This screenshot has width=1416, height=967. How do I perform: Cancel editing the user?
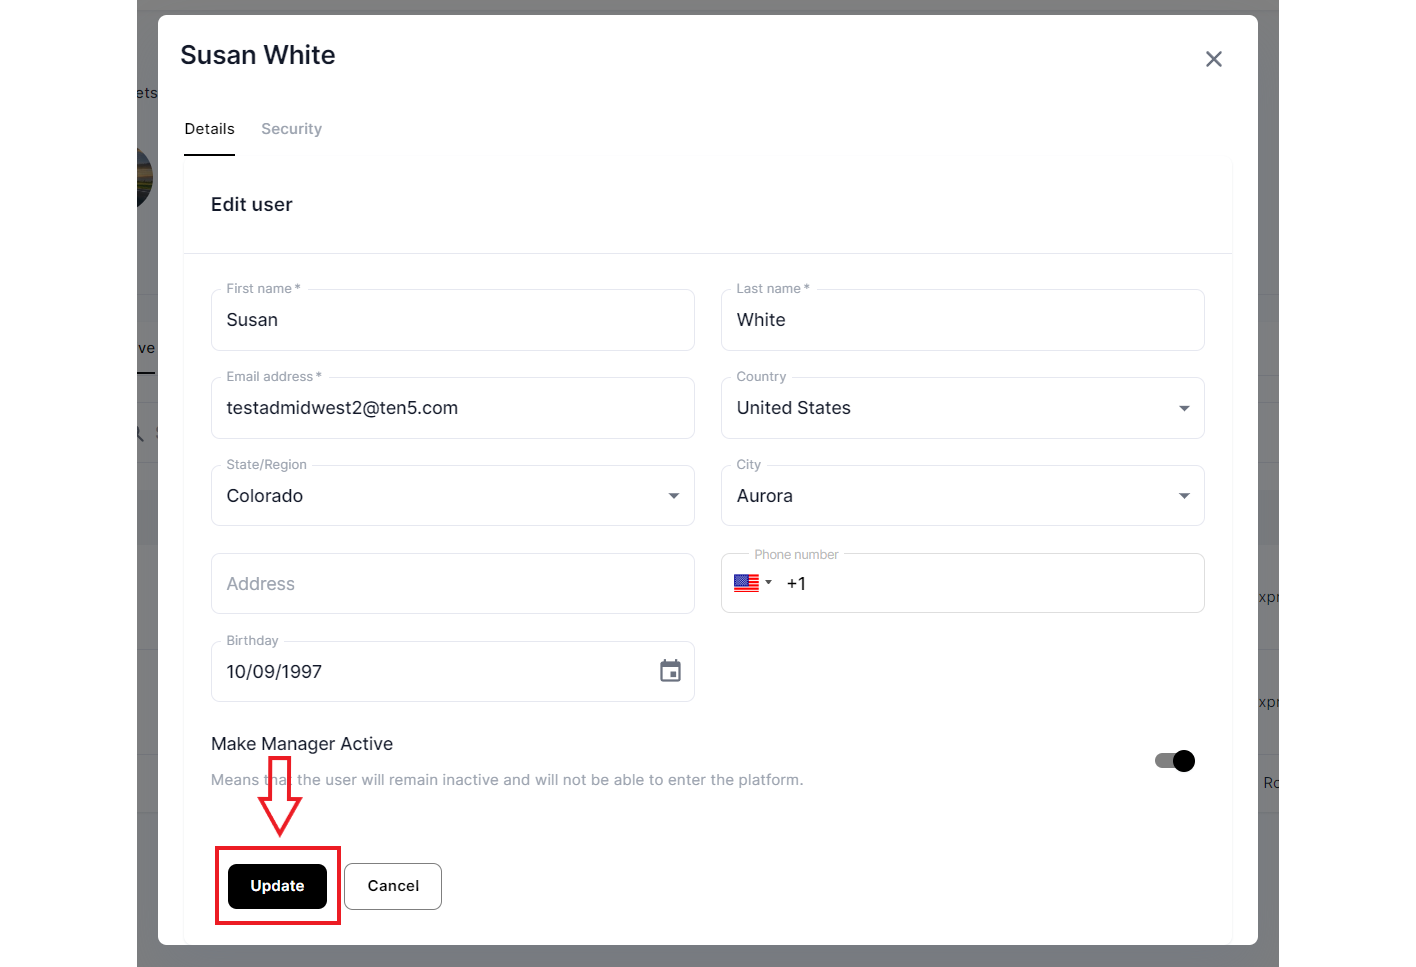click(393, 886)
